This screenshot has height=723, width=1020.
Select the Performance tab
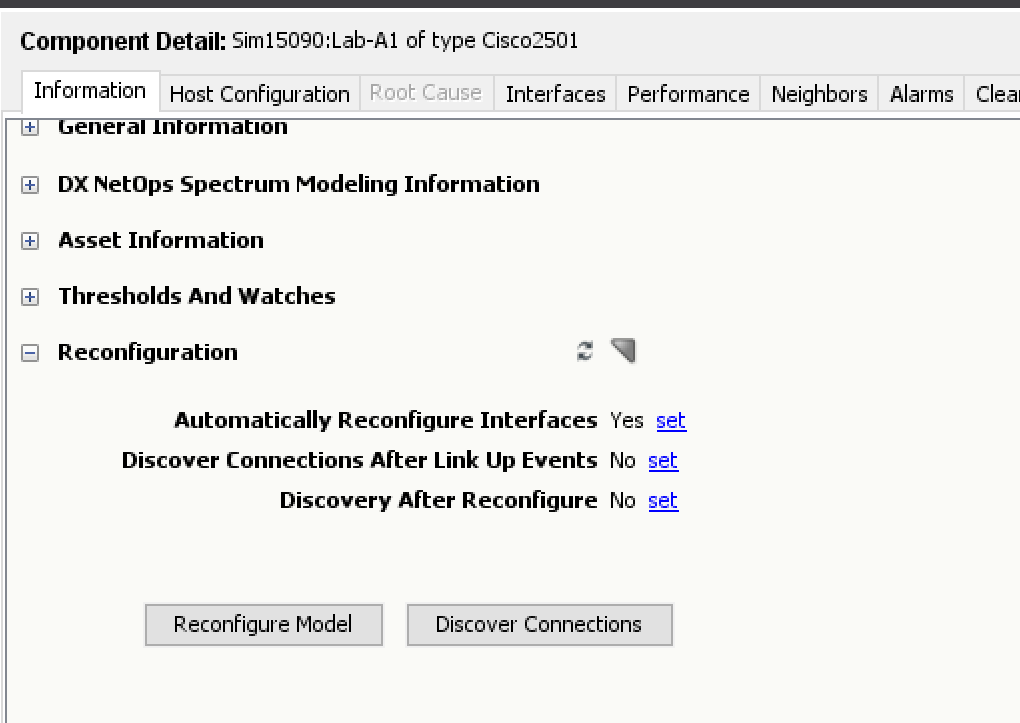[x=688, y=94]
